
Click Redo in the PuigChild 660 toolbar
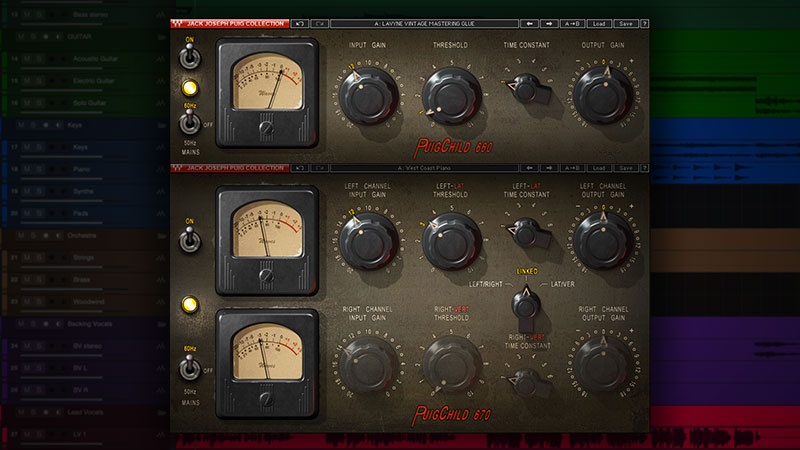[x=319, y=23]
